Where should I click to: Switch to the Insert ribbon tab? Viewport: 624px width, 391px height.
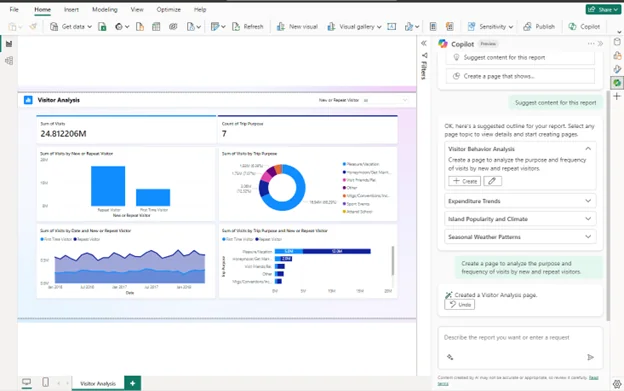(x=71, y=10)
